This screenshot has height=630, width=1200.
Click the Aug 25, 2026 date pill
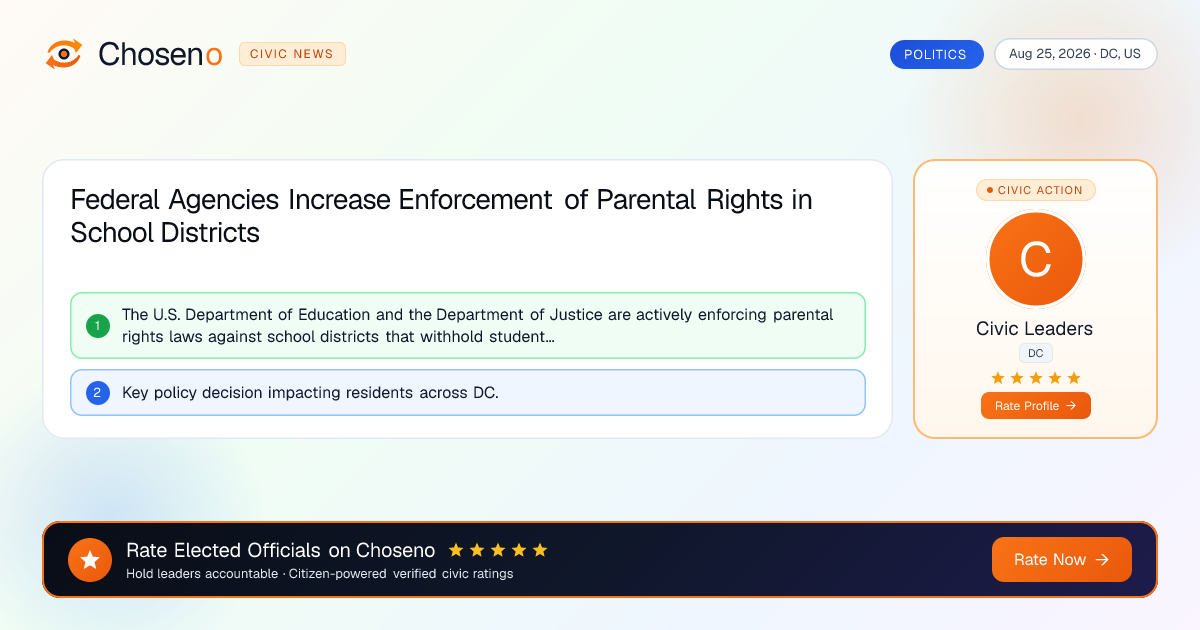tap(1075, 54)
